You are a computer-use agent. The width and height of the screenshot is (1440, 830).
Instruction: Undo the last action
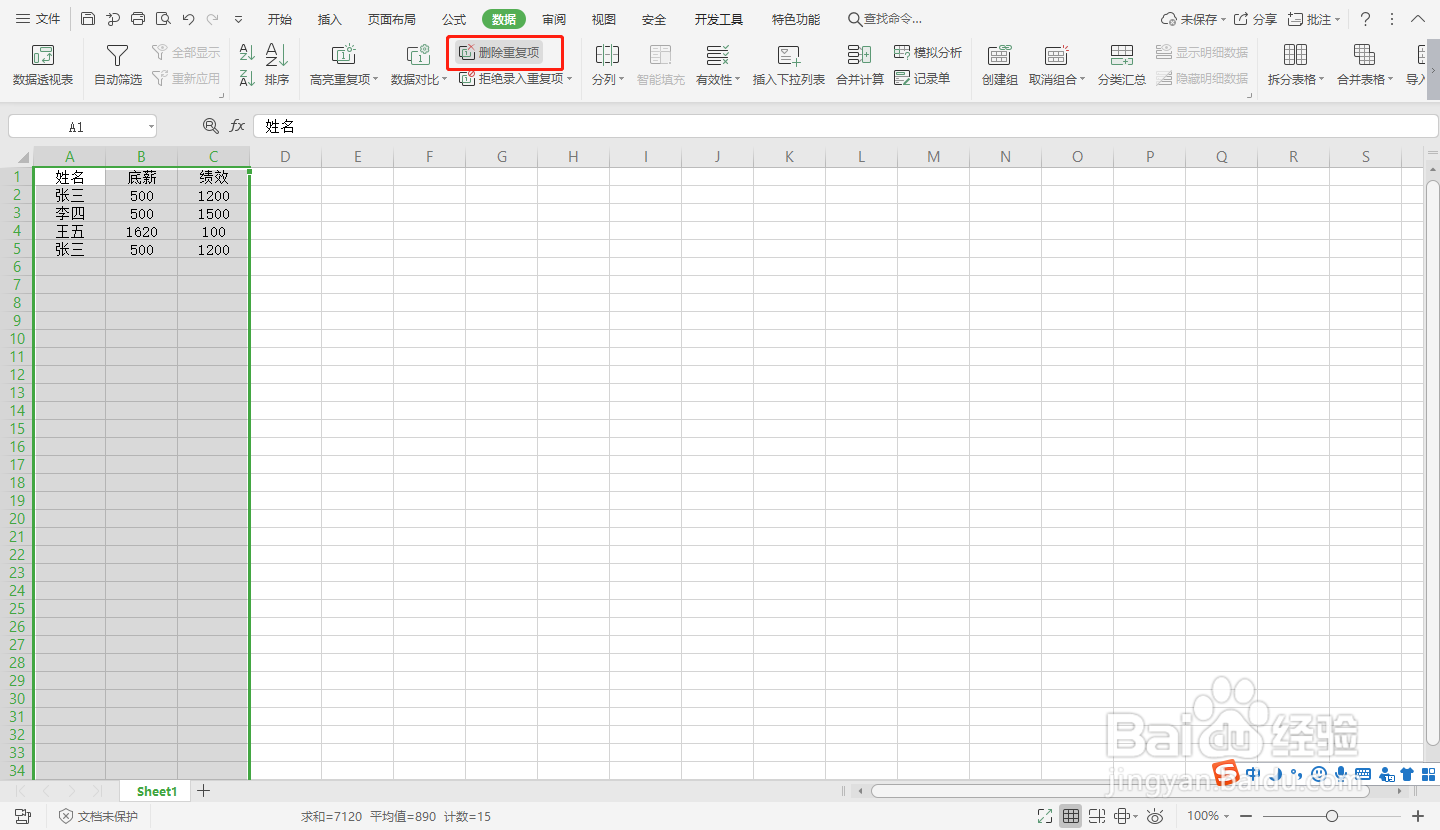[188, 19]
